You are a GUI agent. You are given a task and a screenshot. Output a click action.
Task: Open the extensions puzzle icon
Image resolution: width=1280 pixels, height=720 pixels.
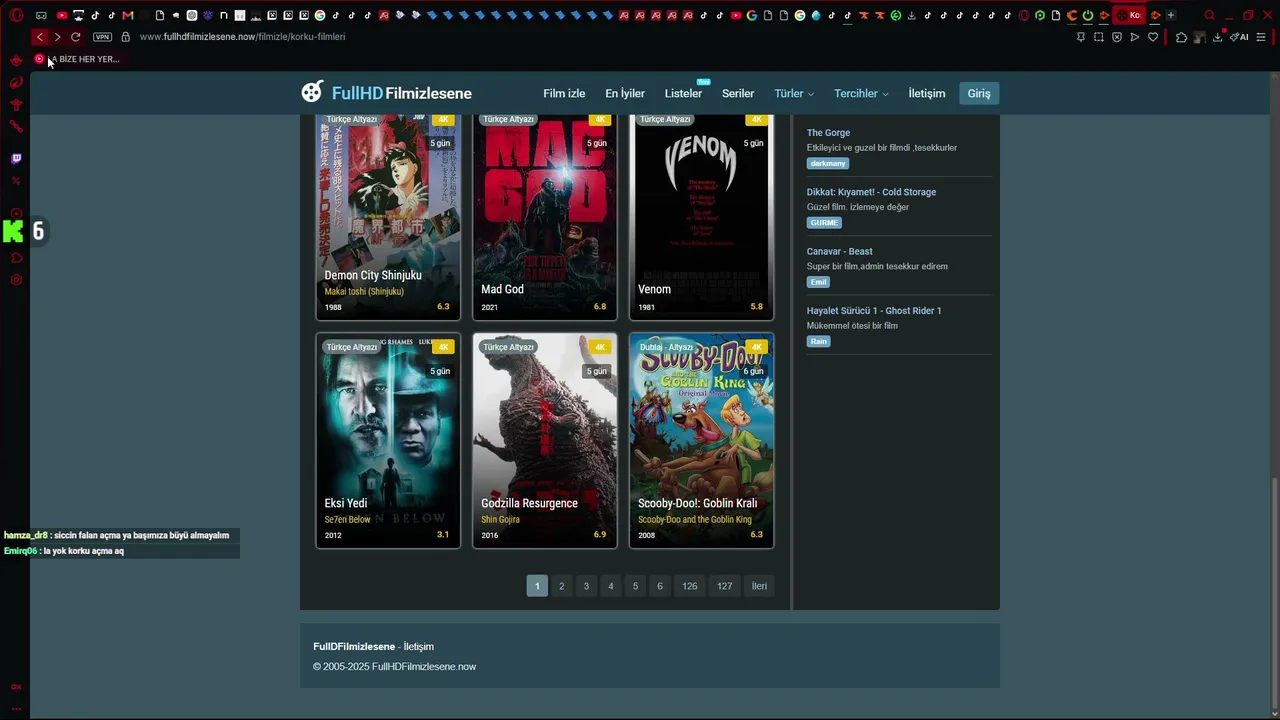(1181, 37)
